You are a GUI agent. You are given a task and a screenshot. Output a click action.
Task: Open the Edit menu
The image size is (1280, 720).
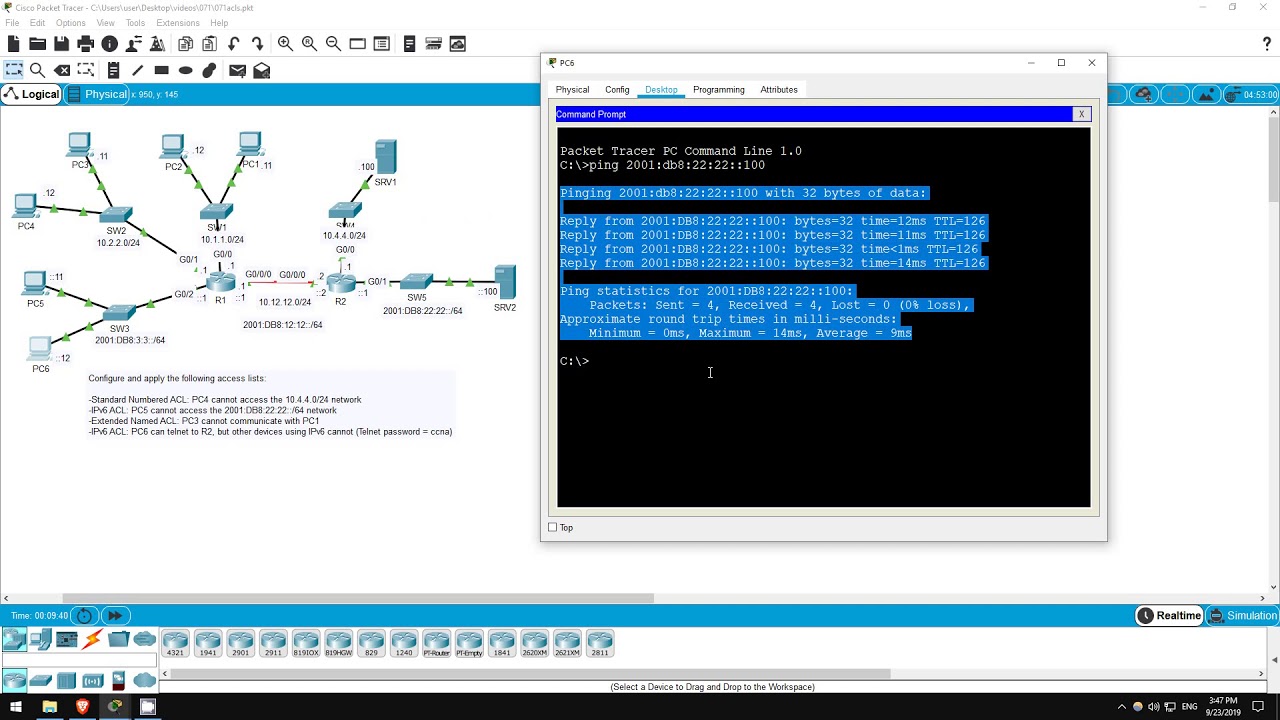pos(37,23)
